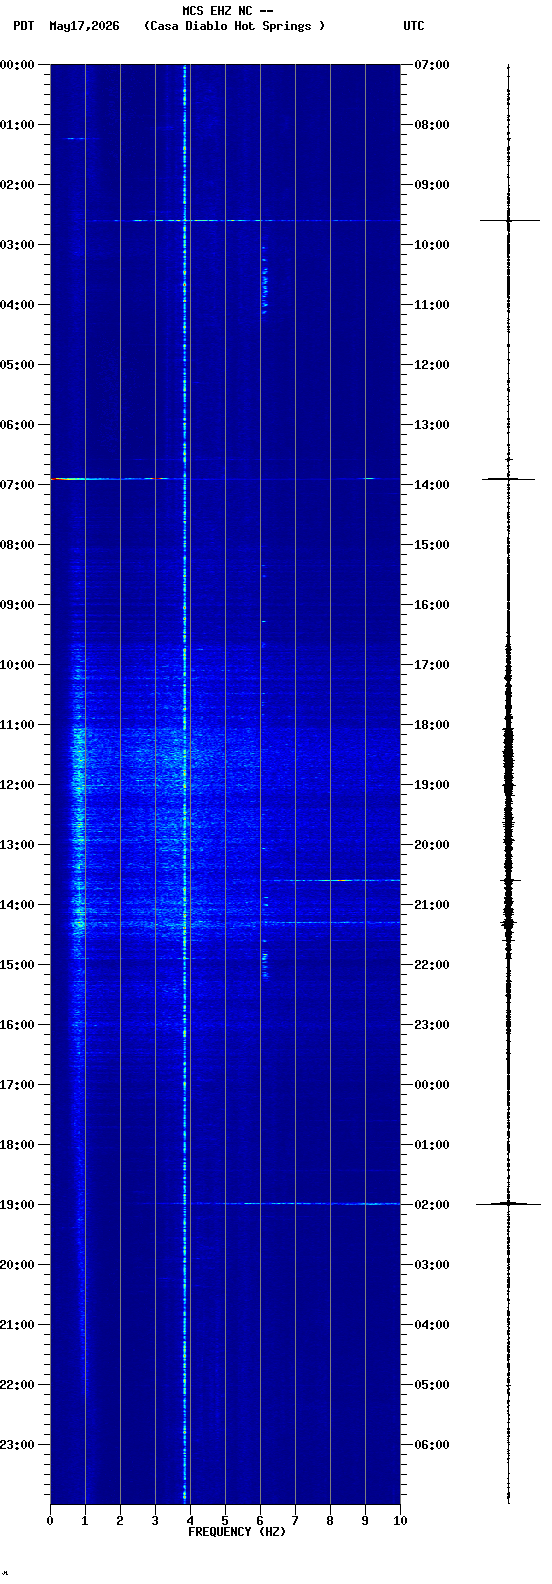The width and height of the screenshot is (552, 1584).
Task: Click the 00:00 label on the PDT axis
Action: [x=17, y=65]
